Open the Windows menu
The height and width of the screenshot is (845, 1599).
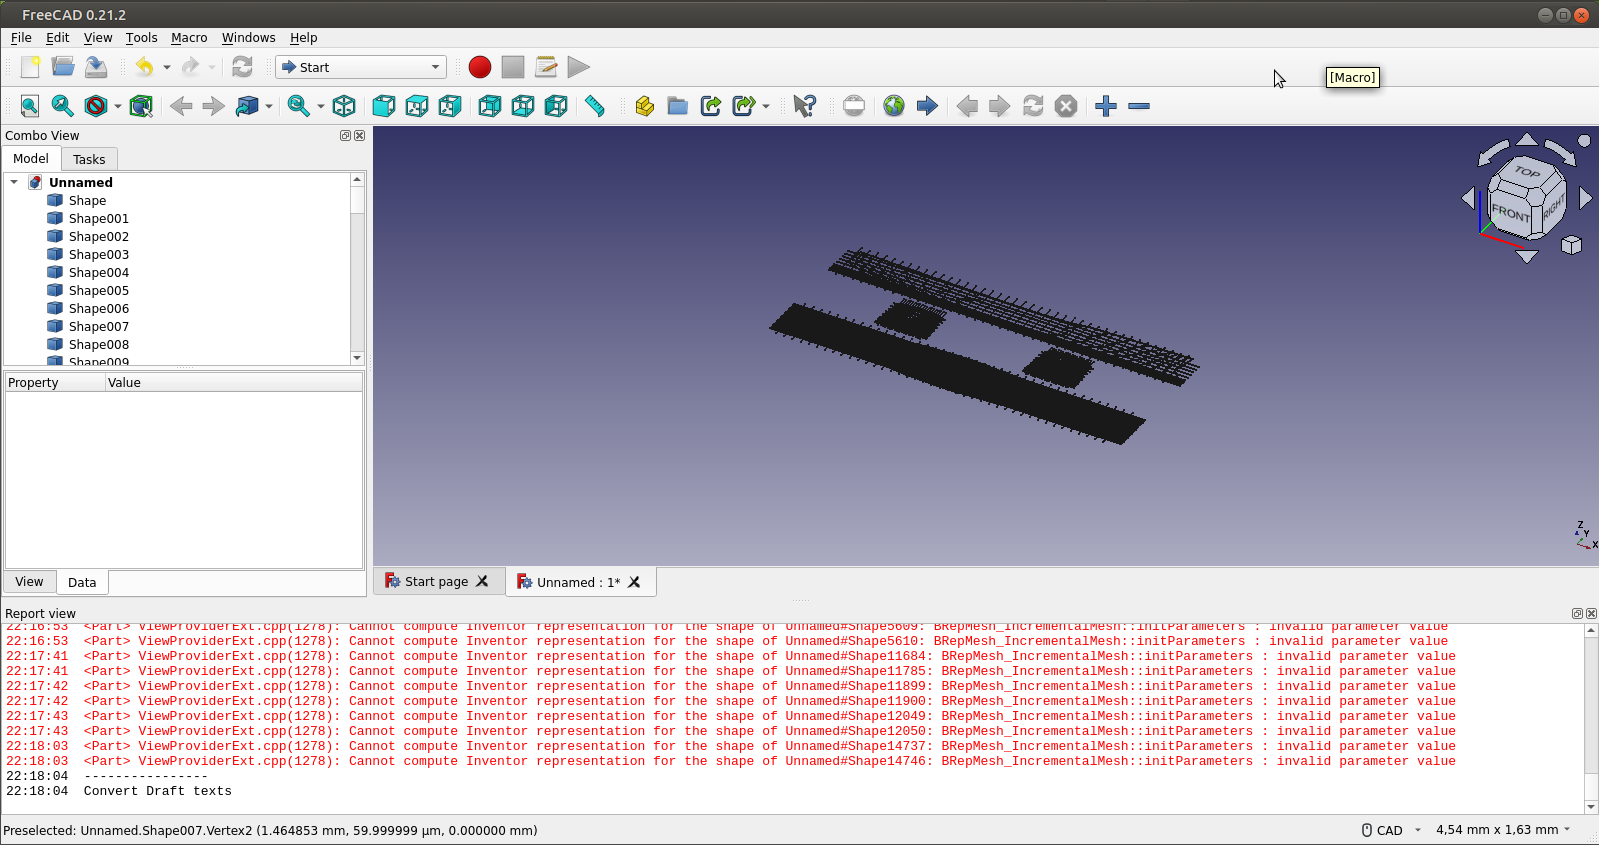click(x=248, y=38)
